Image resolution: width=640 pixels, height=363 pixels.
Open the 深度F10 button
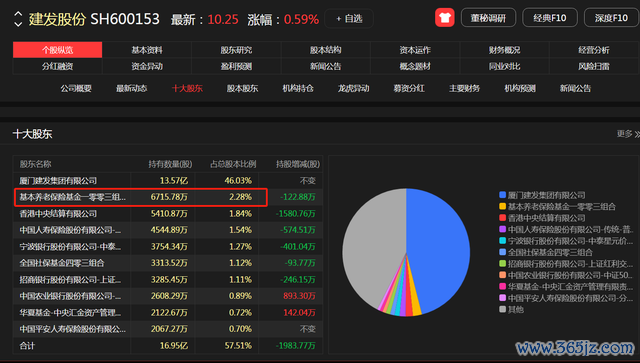point(611,18)
